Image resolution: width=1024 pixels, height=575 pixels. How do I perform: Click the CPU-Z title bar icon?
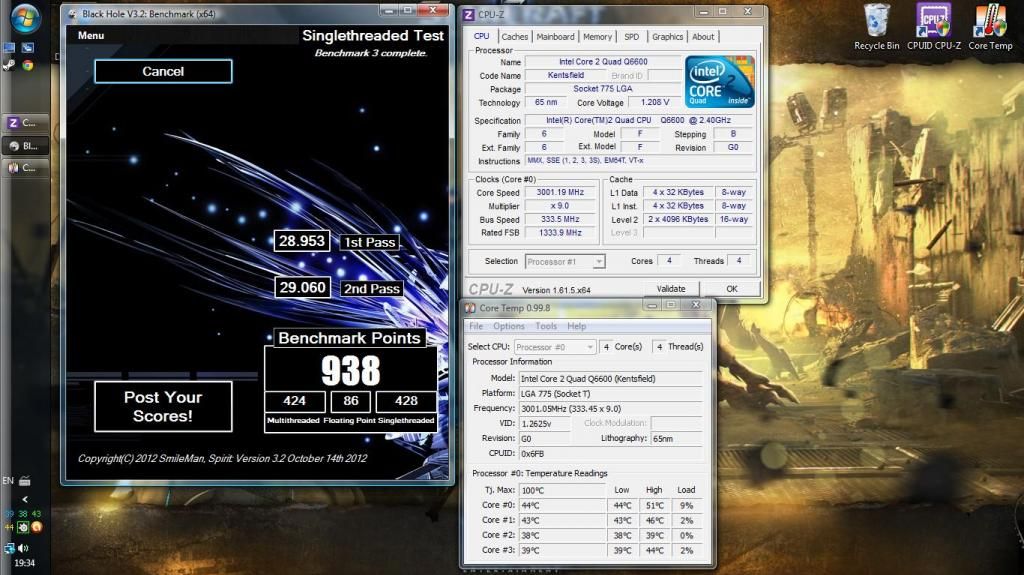pos(468,14)
